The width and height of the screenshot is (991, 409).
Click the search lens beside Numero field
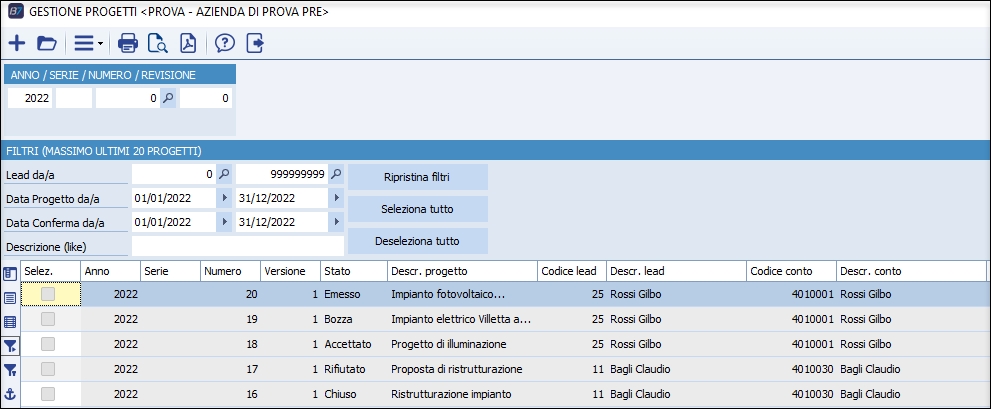(169, 98)
